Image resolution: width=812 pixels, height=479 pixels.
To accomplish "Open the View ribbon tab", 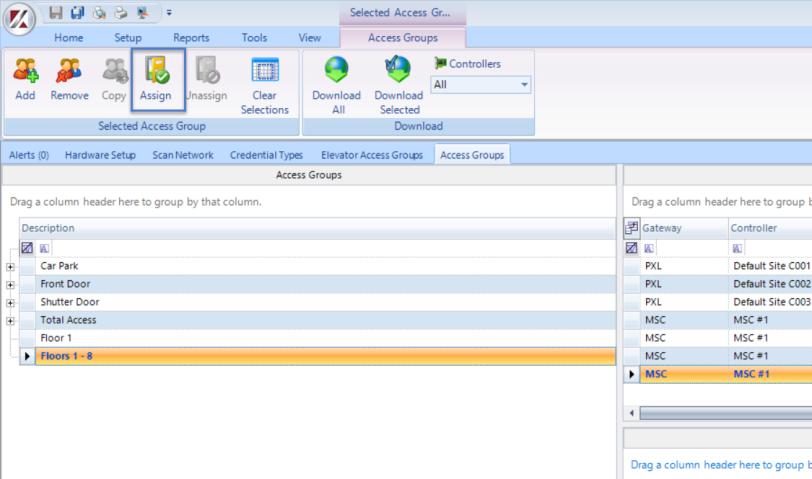I will [x=310, y=38].
